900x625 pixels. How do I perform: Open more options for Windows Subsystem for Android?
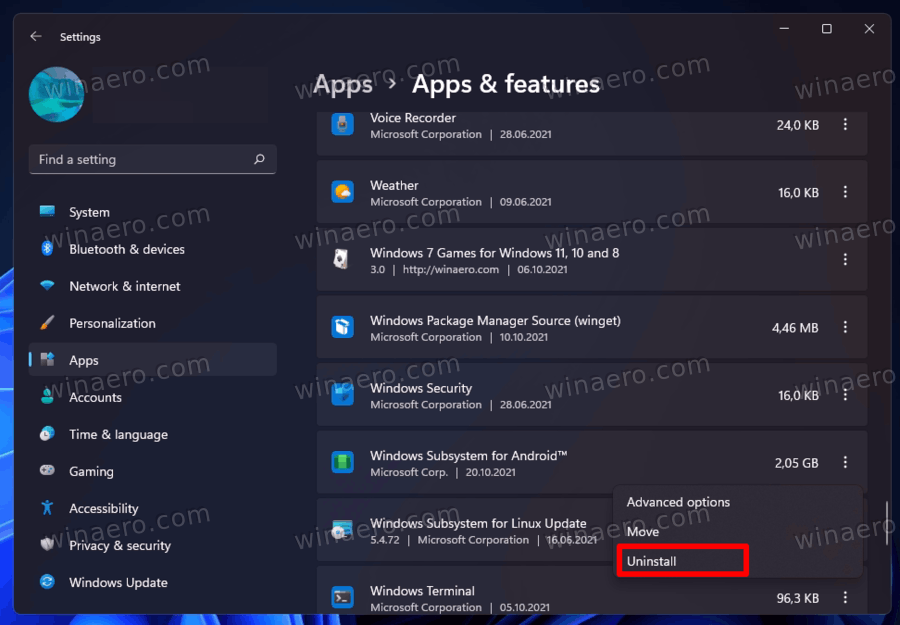coord(845,462)
